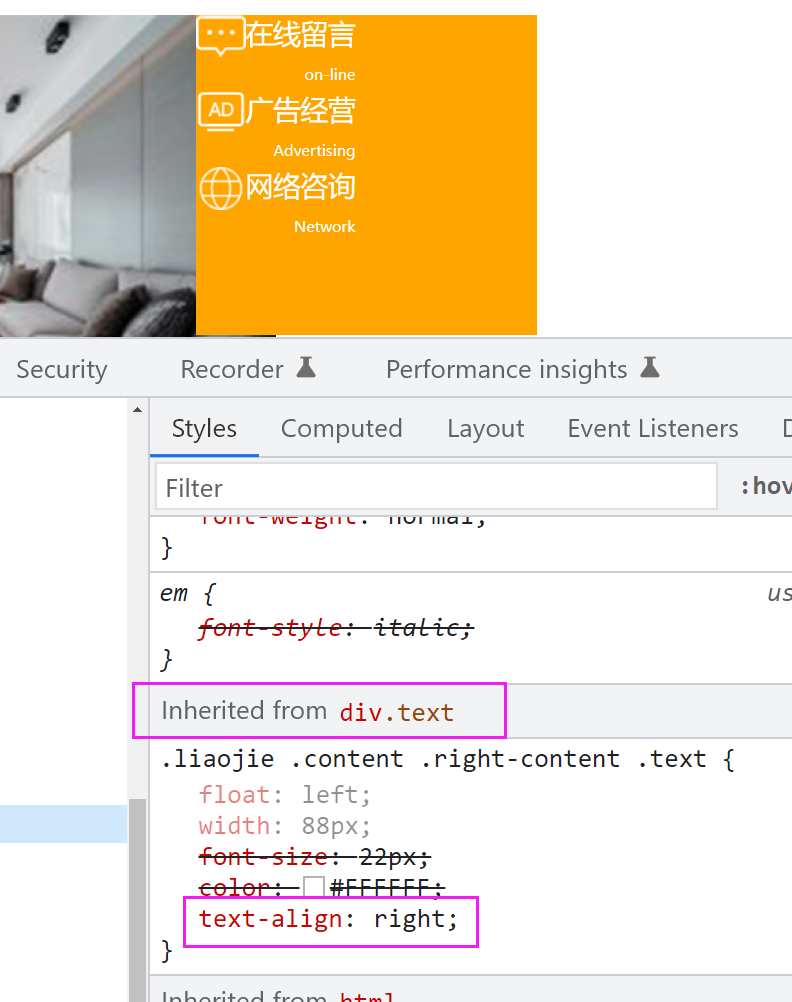Screen dimensions: 792x1002
Task: Click the html inherited element link
Action: (x=367, y=996)
